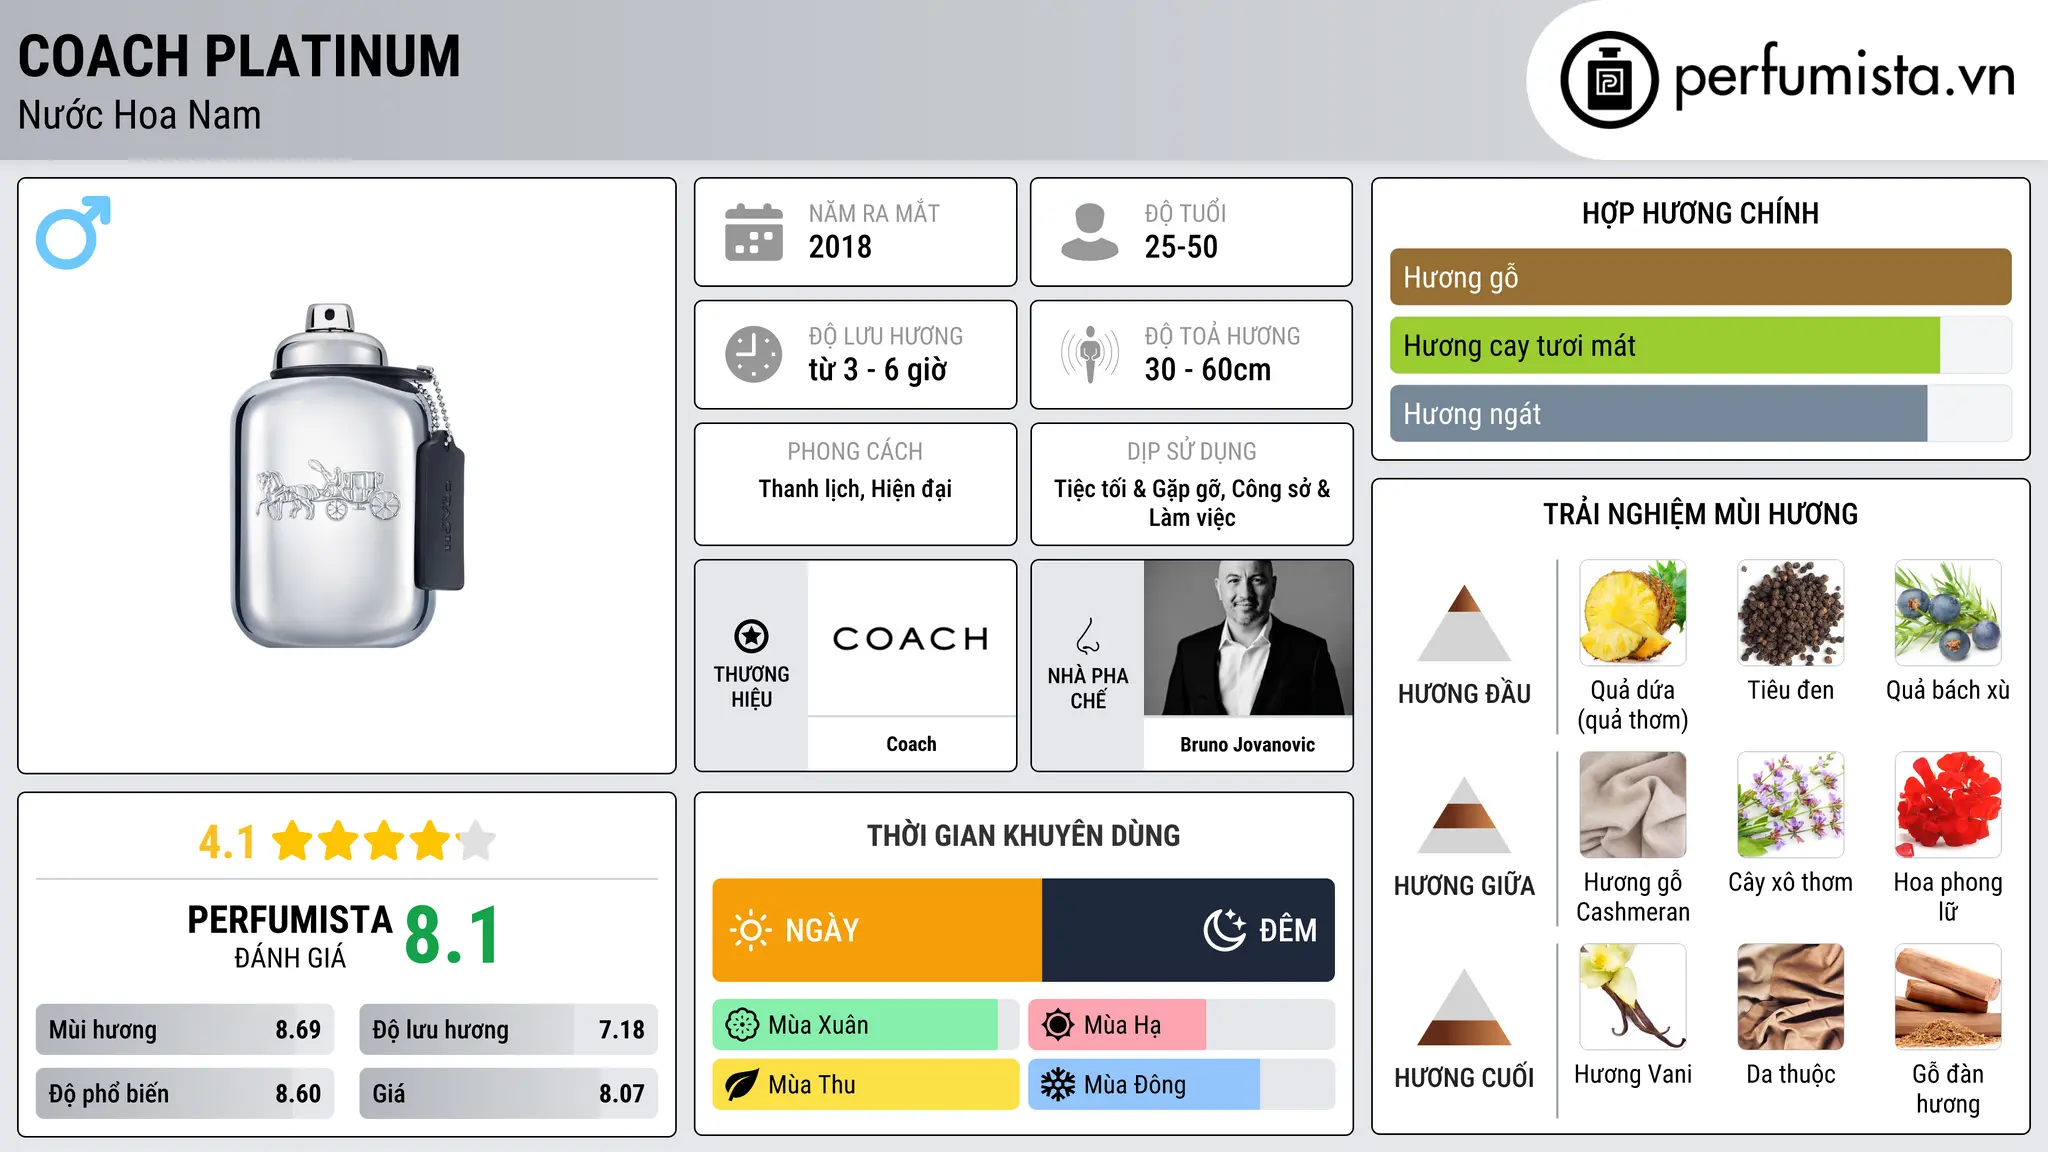This screenshot has height=1152, width=2048.
Task: Click the Hương giữa pyramid icon
Action: (x=1464, y=815)
